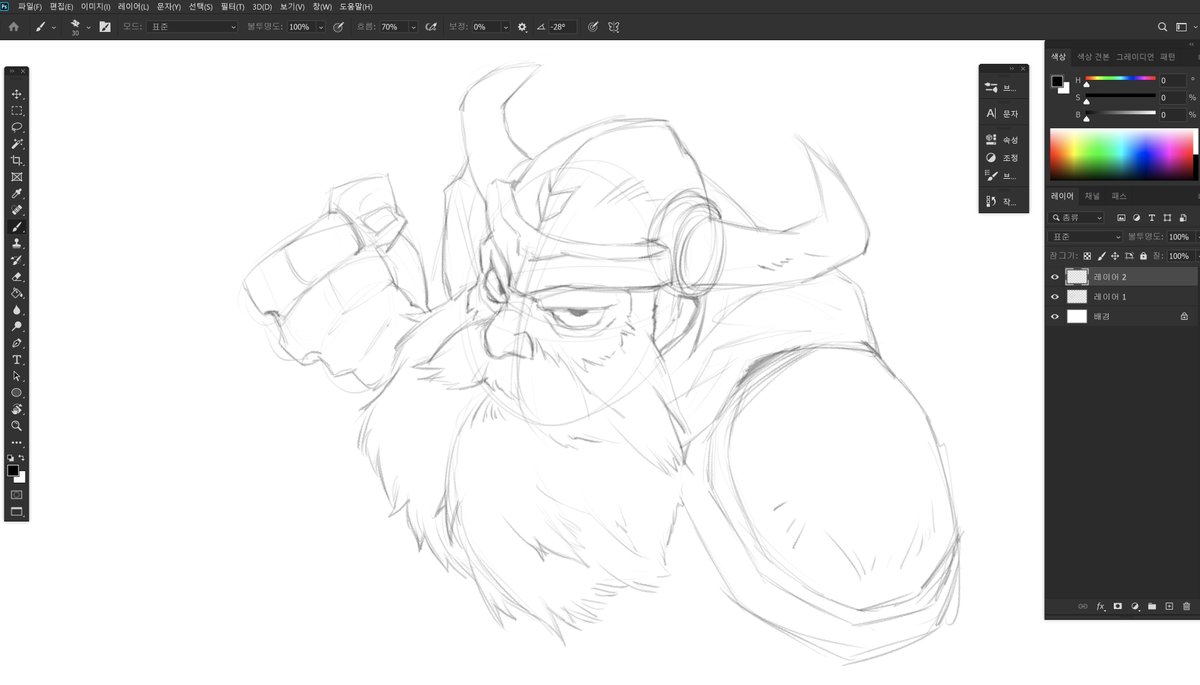Switch to the Swatches (색상 견본) tab

click(x=1093, y=57)
